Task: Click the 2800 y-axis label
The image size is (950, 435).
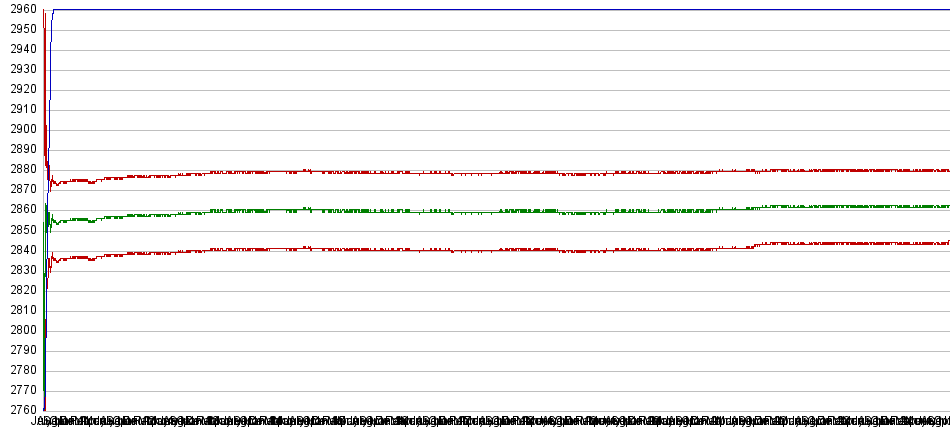Action: [x=20, y=330]
